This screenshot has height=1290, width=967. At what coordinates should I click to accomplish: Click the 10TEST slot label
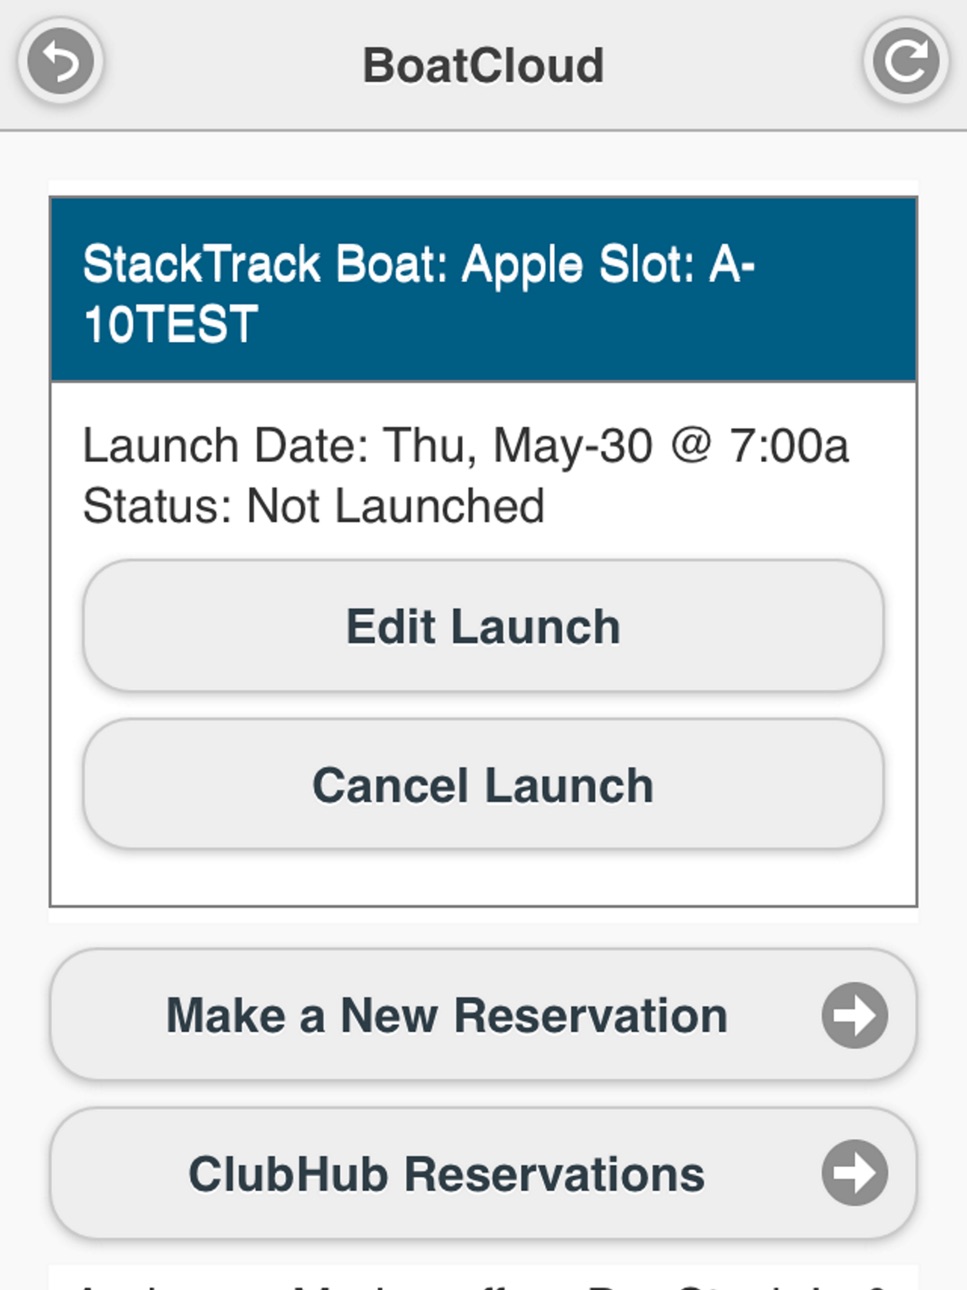pyautogui.click(x=171, y=325)
